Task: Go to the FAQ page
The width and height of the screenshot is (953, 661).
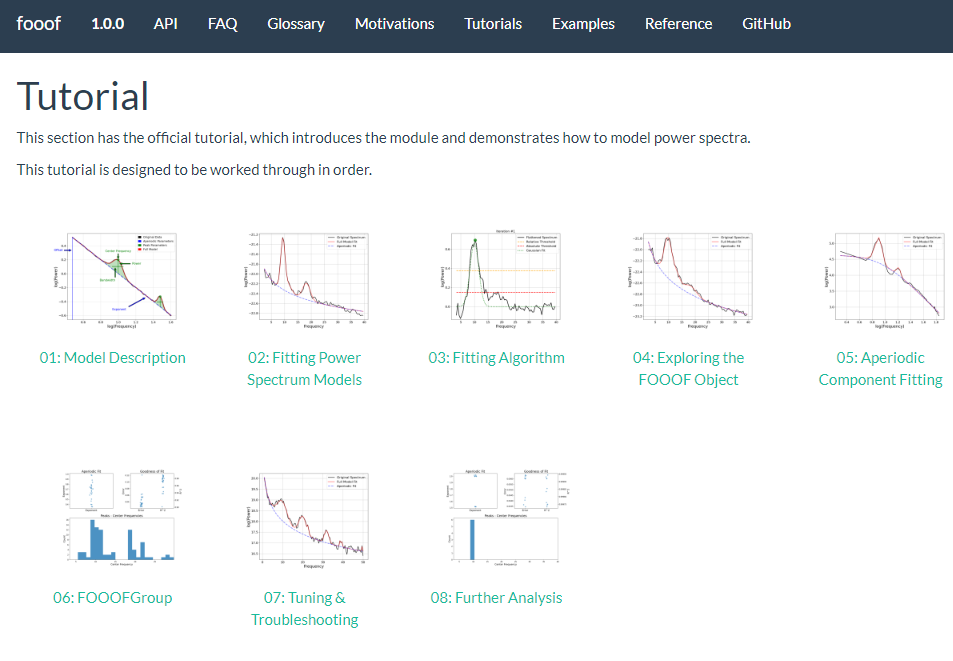Action: pyautogui.click(x=222, y=24)
